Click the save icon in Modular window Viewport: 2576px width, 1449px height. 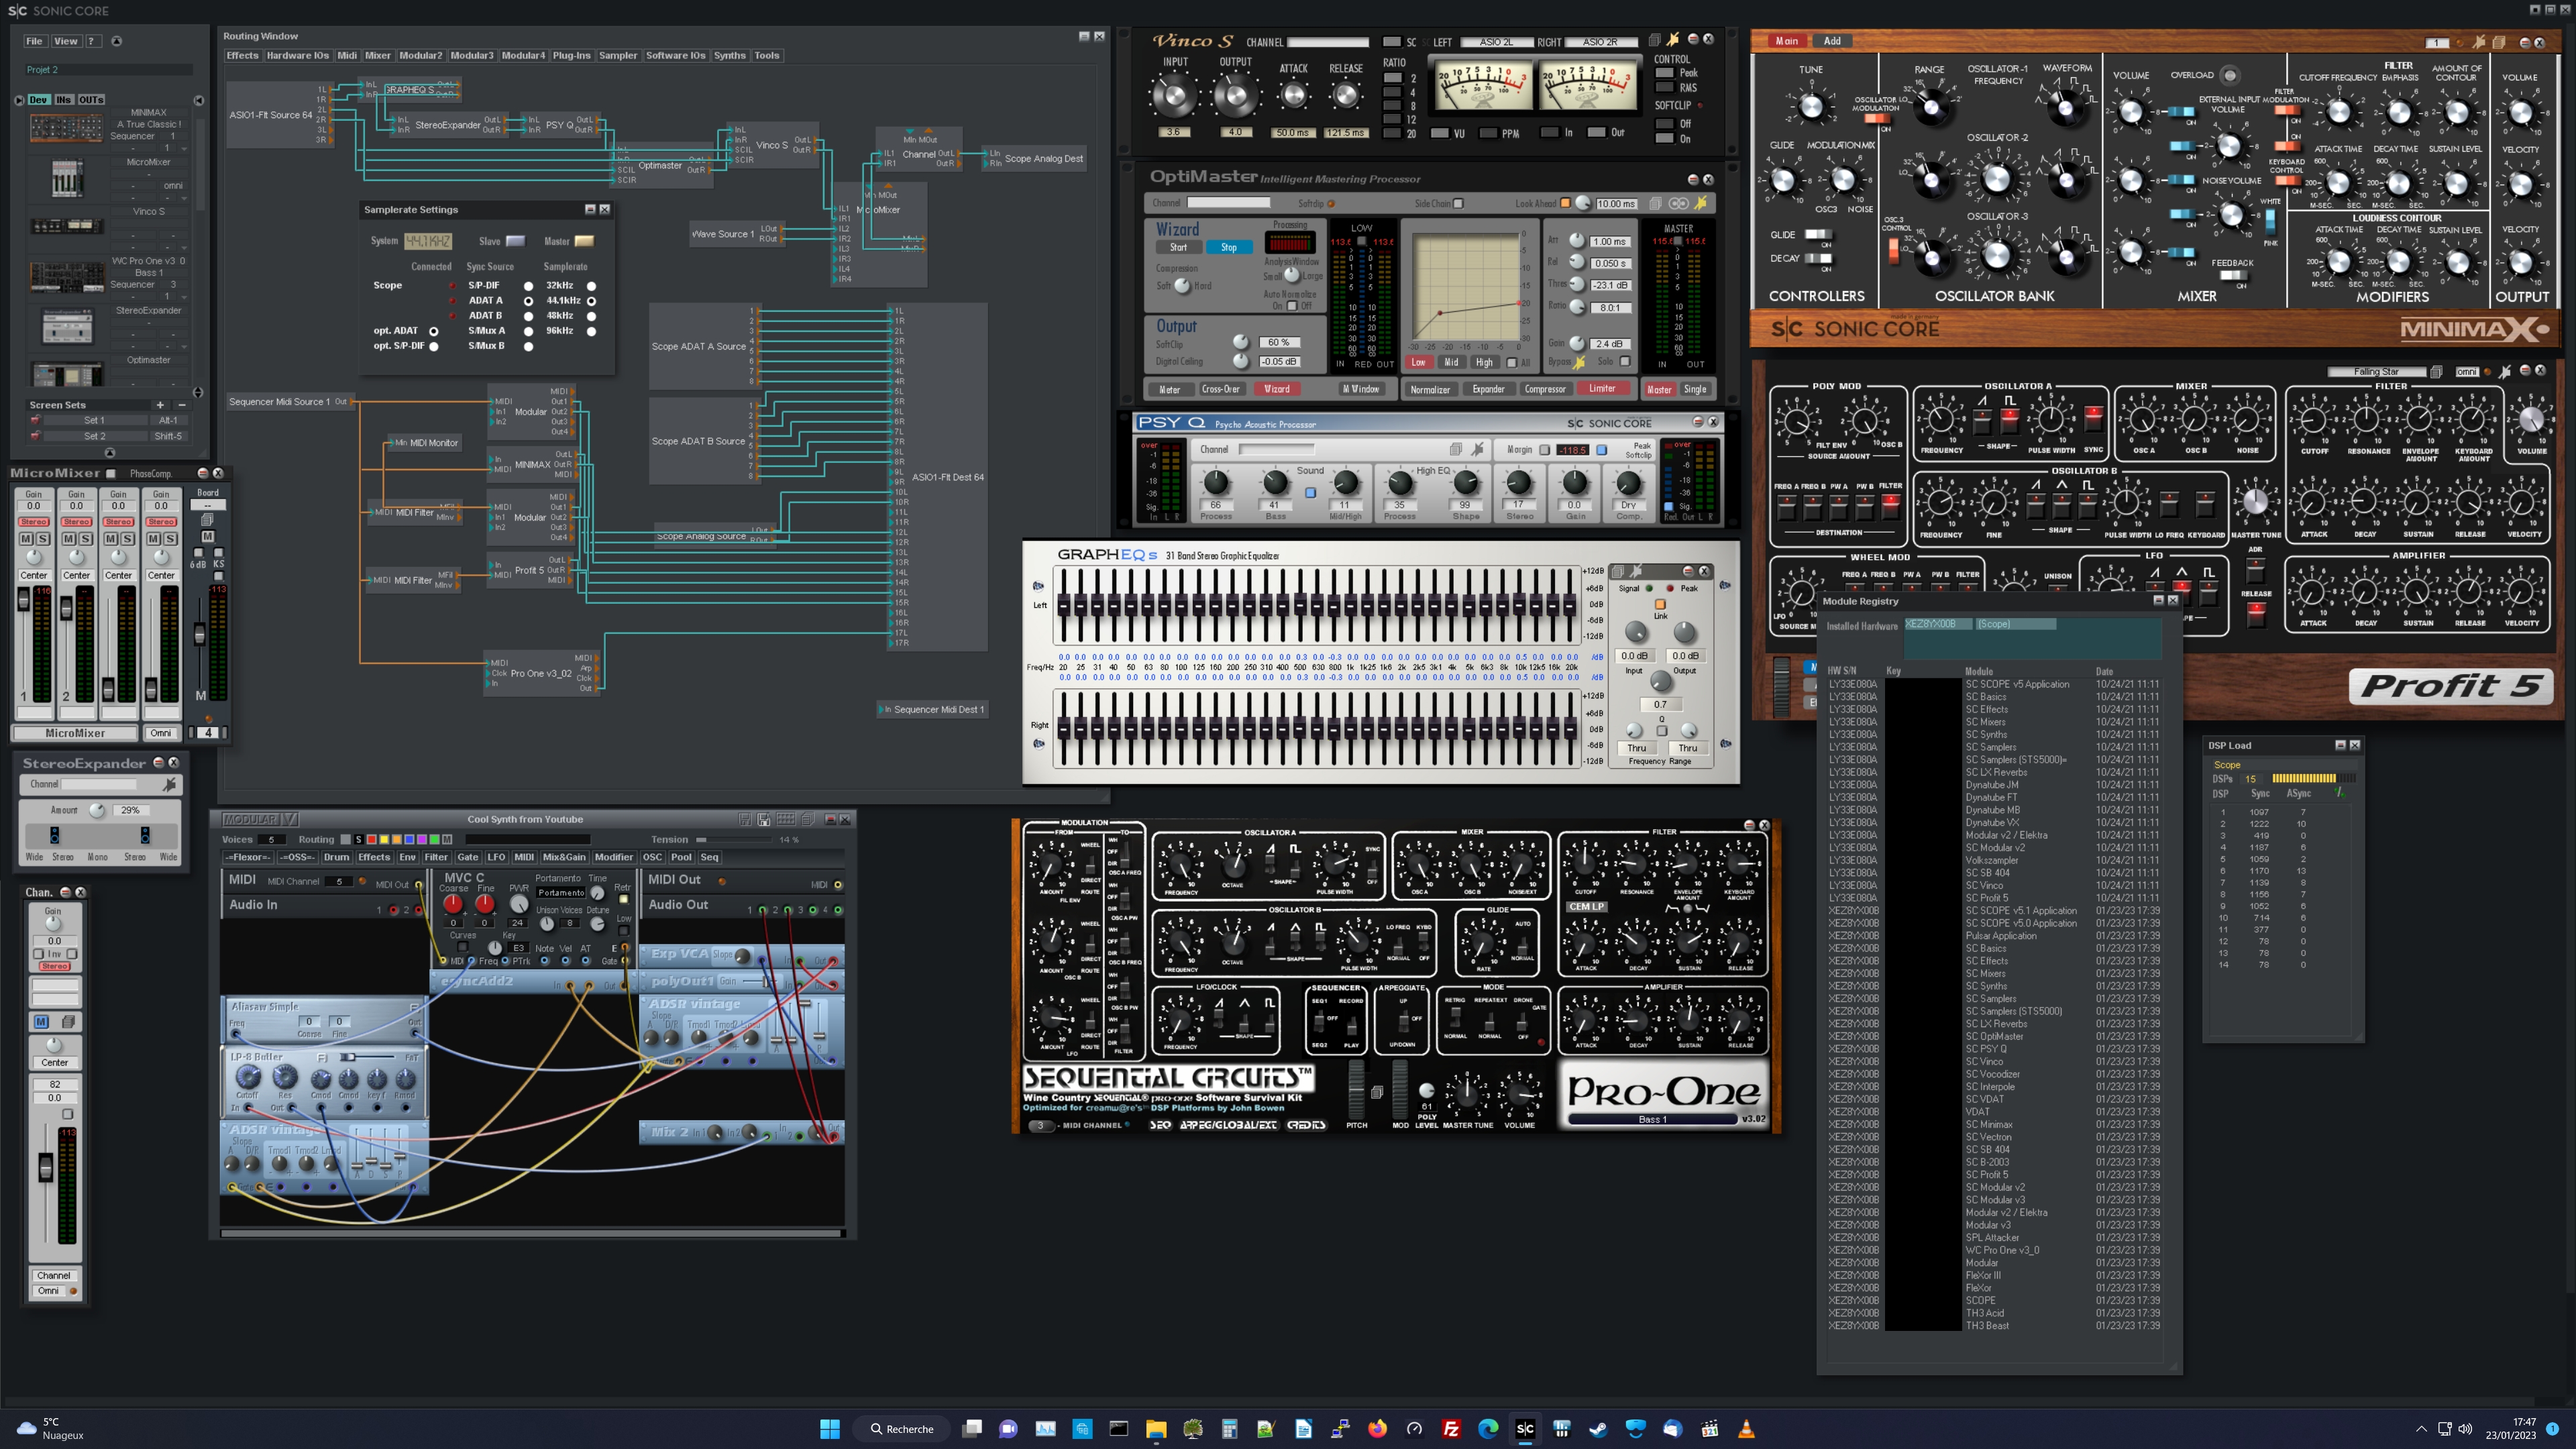pyautogui.click(x=745, y=819)
